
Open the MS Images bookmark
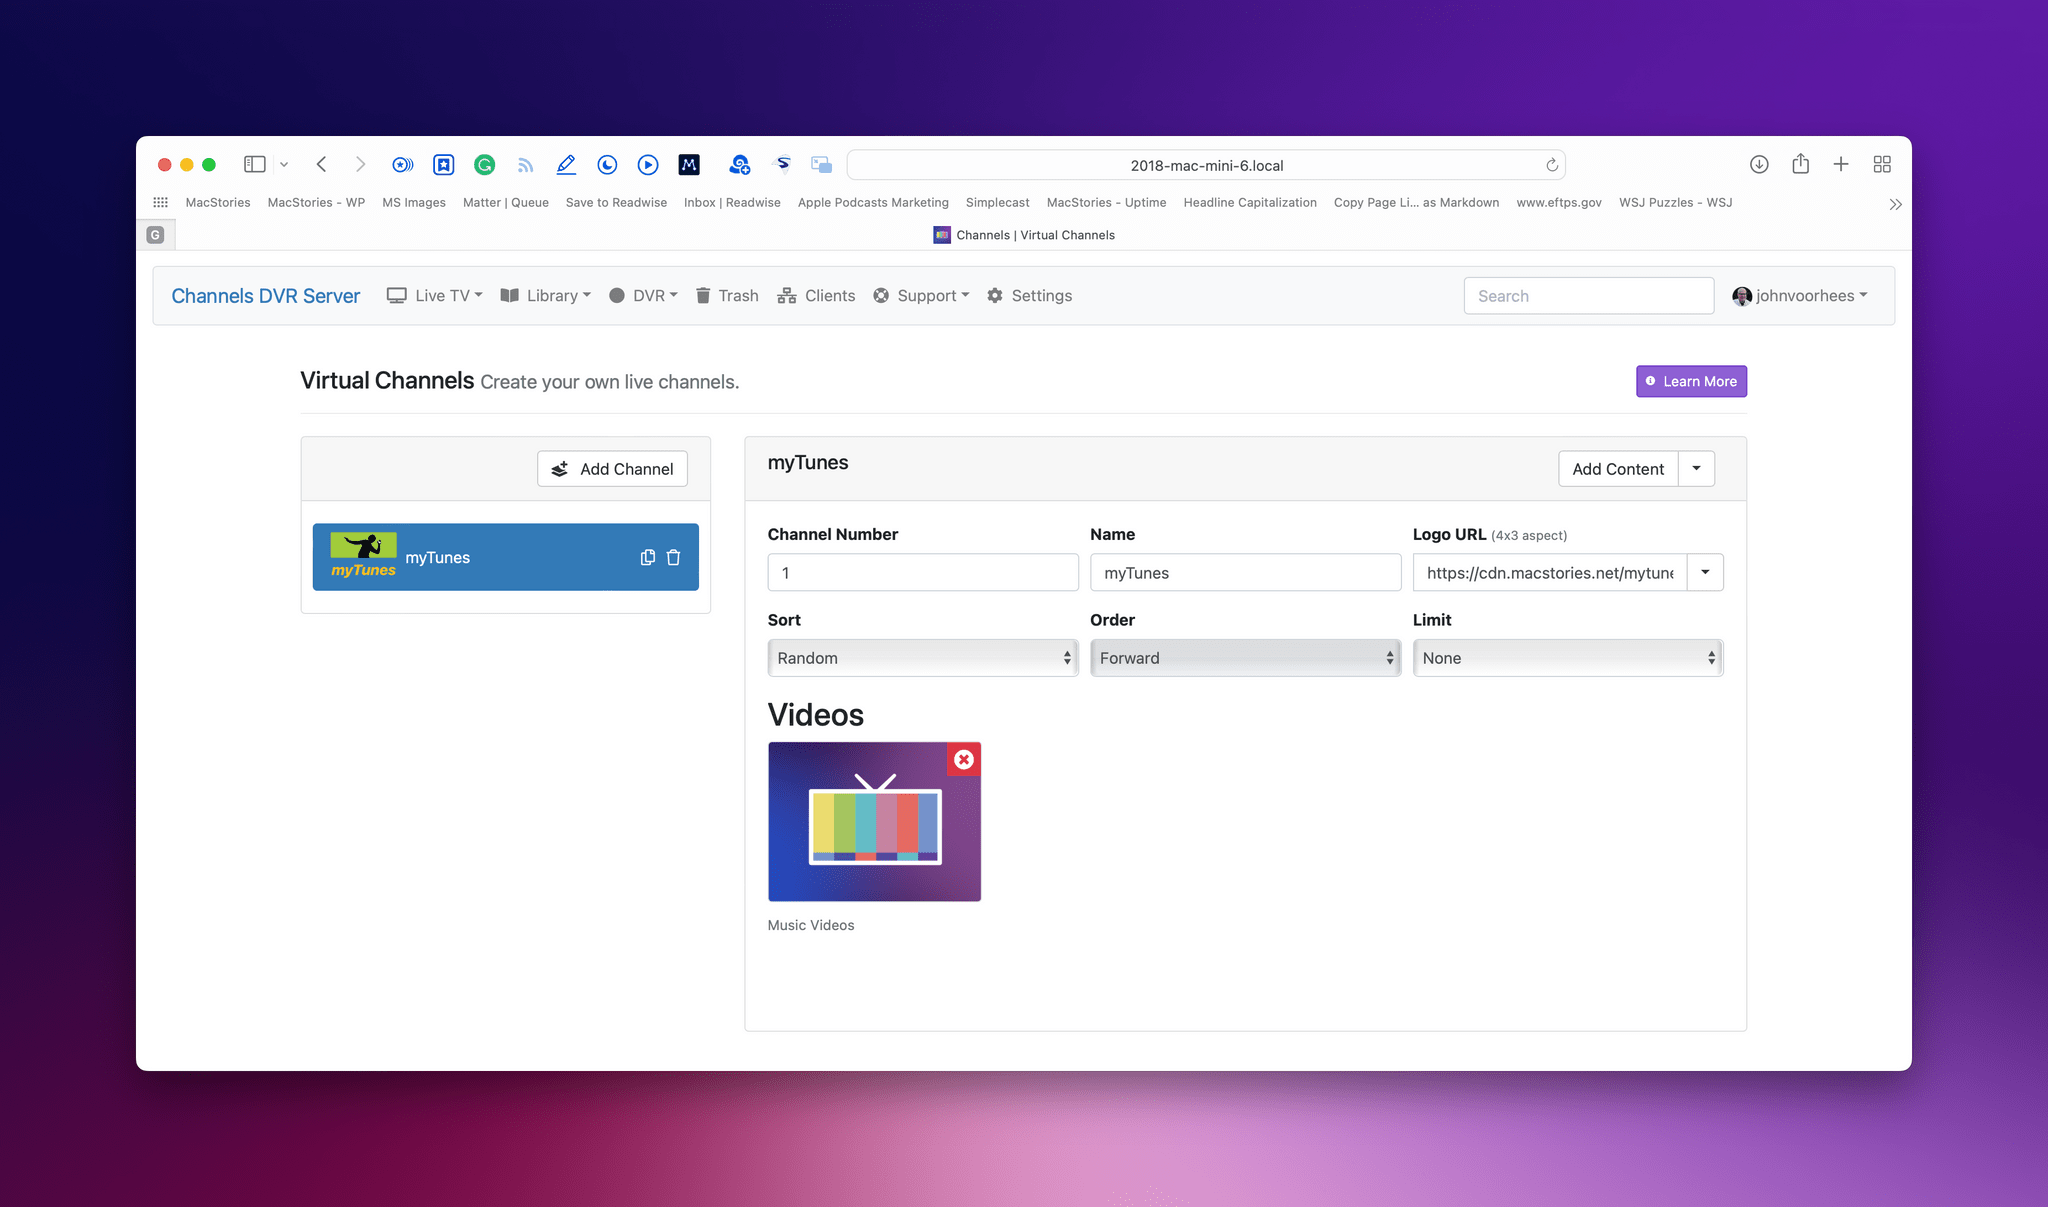click(414, 202)
